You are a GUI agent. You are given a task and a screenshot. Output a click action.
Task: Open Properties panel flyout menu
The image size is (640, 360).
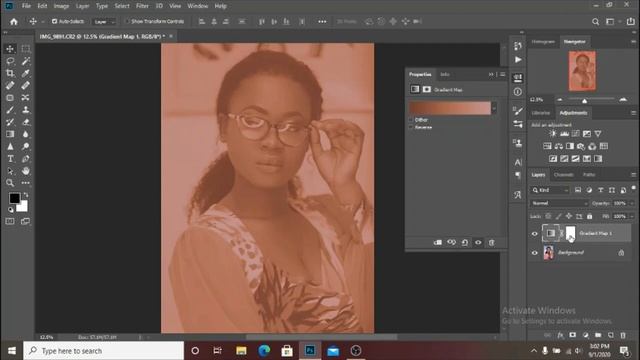[x=503, y=74]
